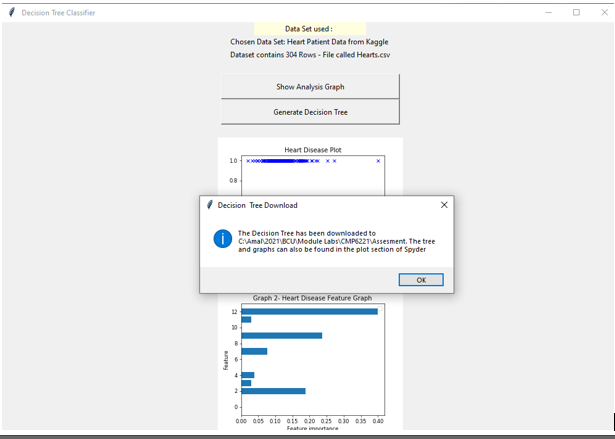Click the bar at feature 7
The height and width of the screenshot is (439, 615).
pyautogui.click(x=254, y=352)
